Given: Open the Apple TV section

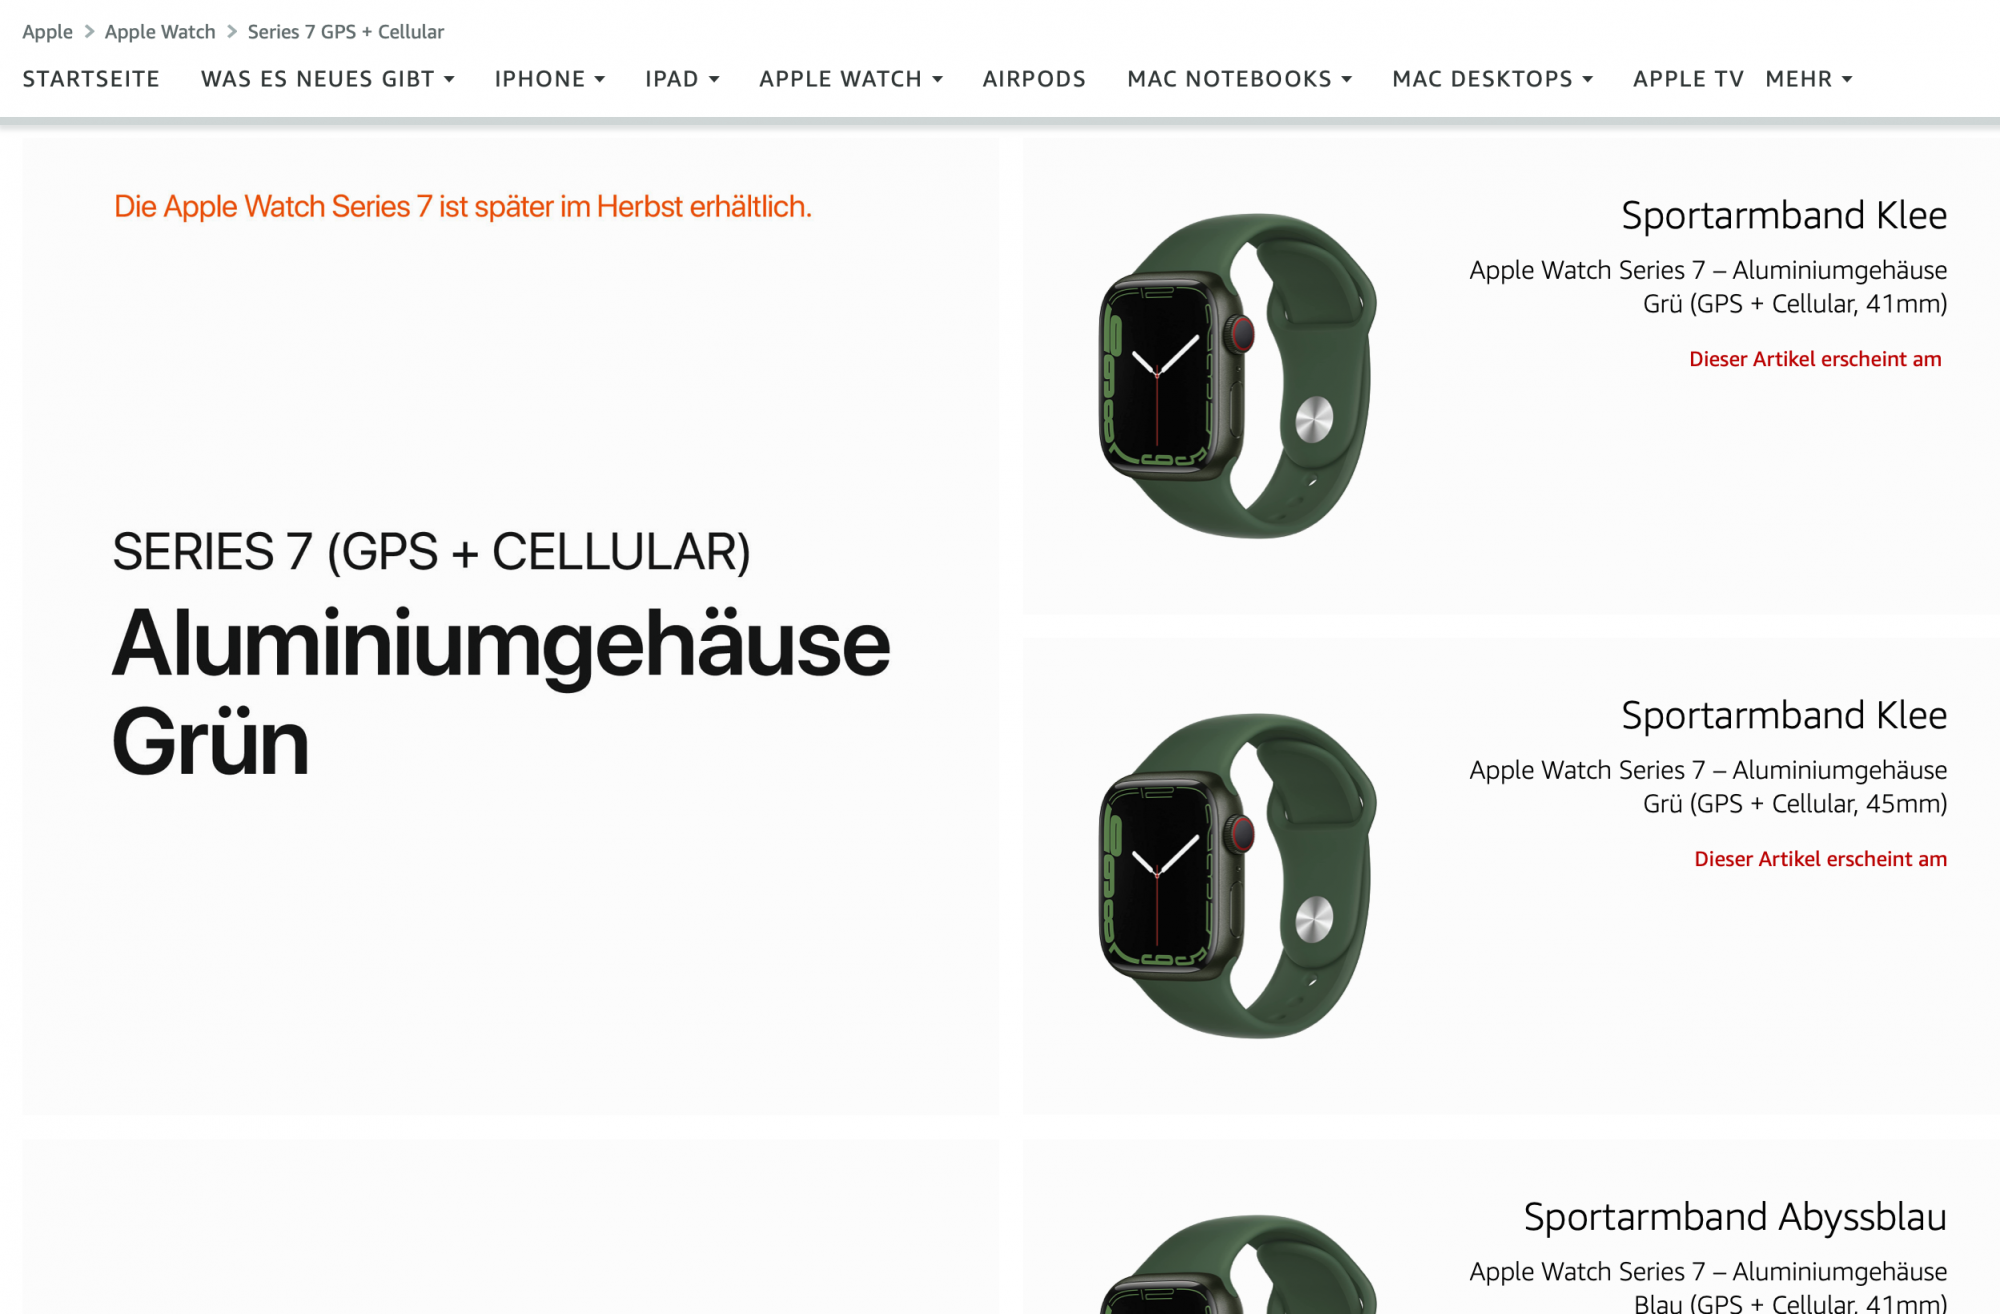Looking at the screenshot, I should (x=1688, y=79).
